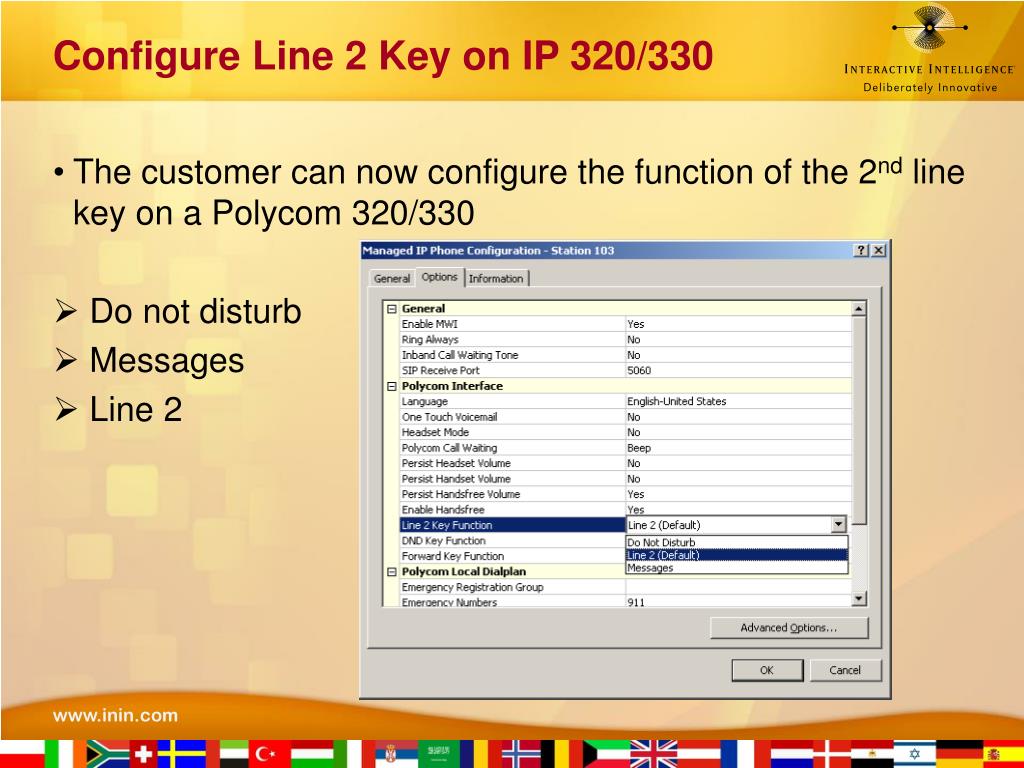Viewport: 1024px width, 768px height.
Task: Select Persist Handsfree Volume row
Action: click(x=626, y=494)
